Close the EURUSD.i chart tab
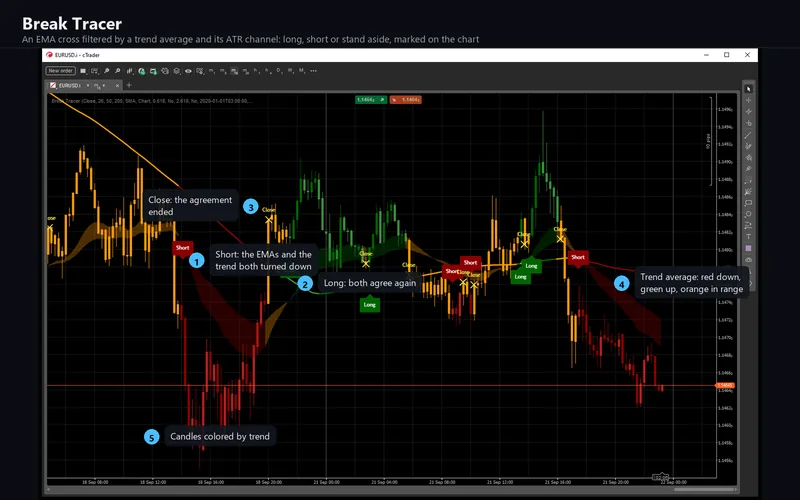Screen dimensions: 800x500 click(117, 85)
